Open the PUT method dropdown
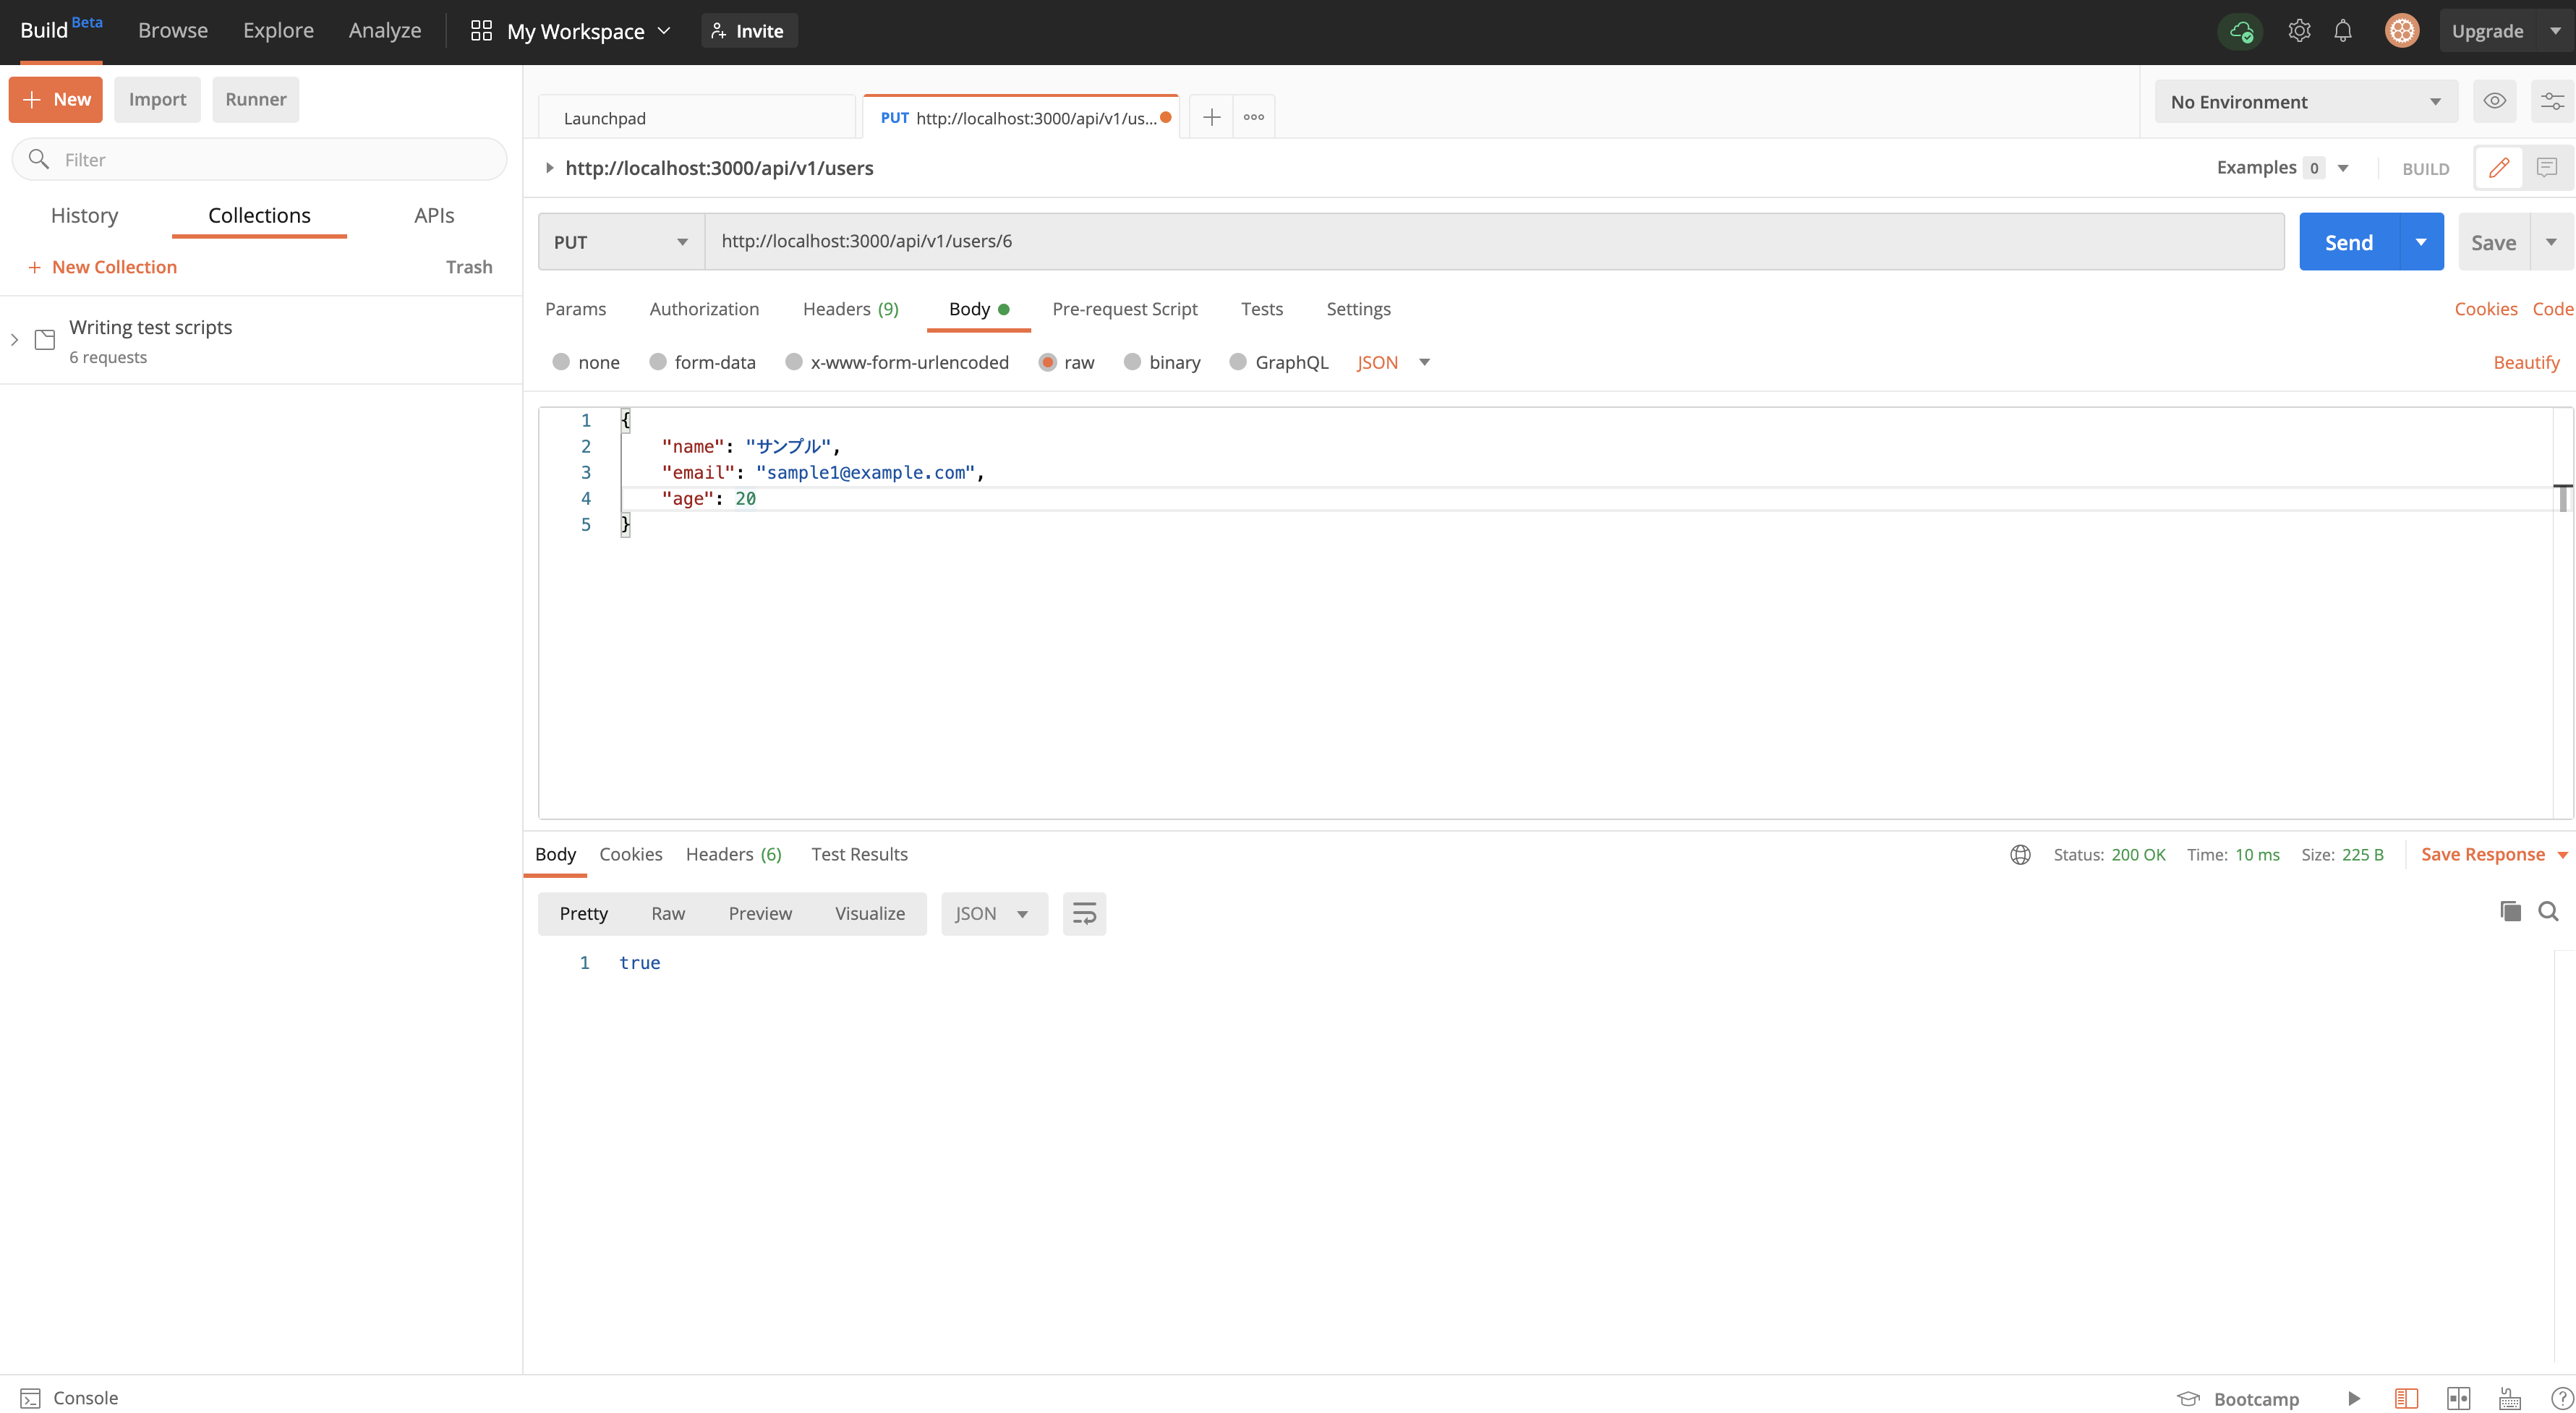Image resolution: width=2576 pixels, height=1413 pixels. pos(620,242)
